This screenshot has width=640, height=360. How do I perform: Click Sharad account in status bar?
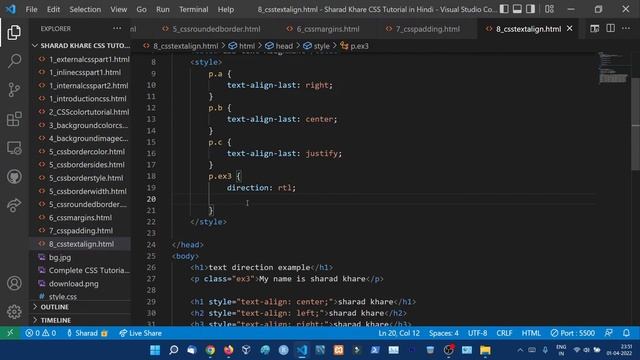click(87, 333)
